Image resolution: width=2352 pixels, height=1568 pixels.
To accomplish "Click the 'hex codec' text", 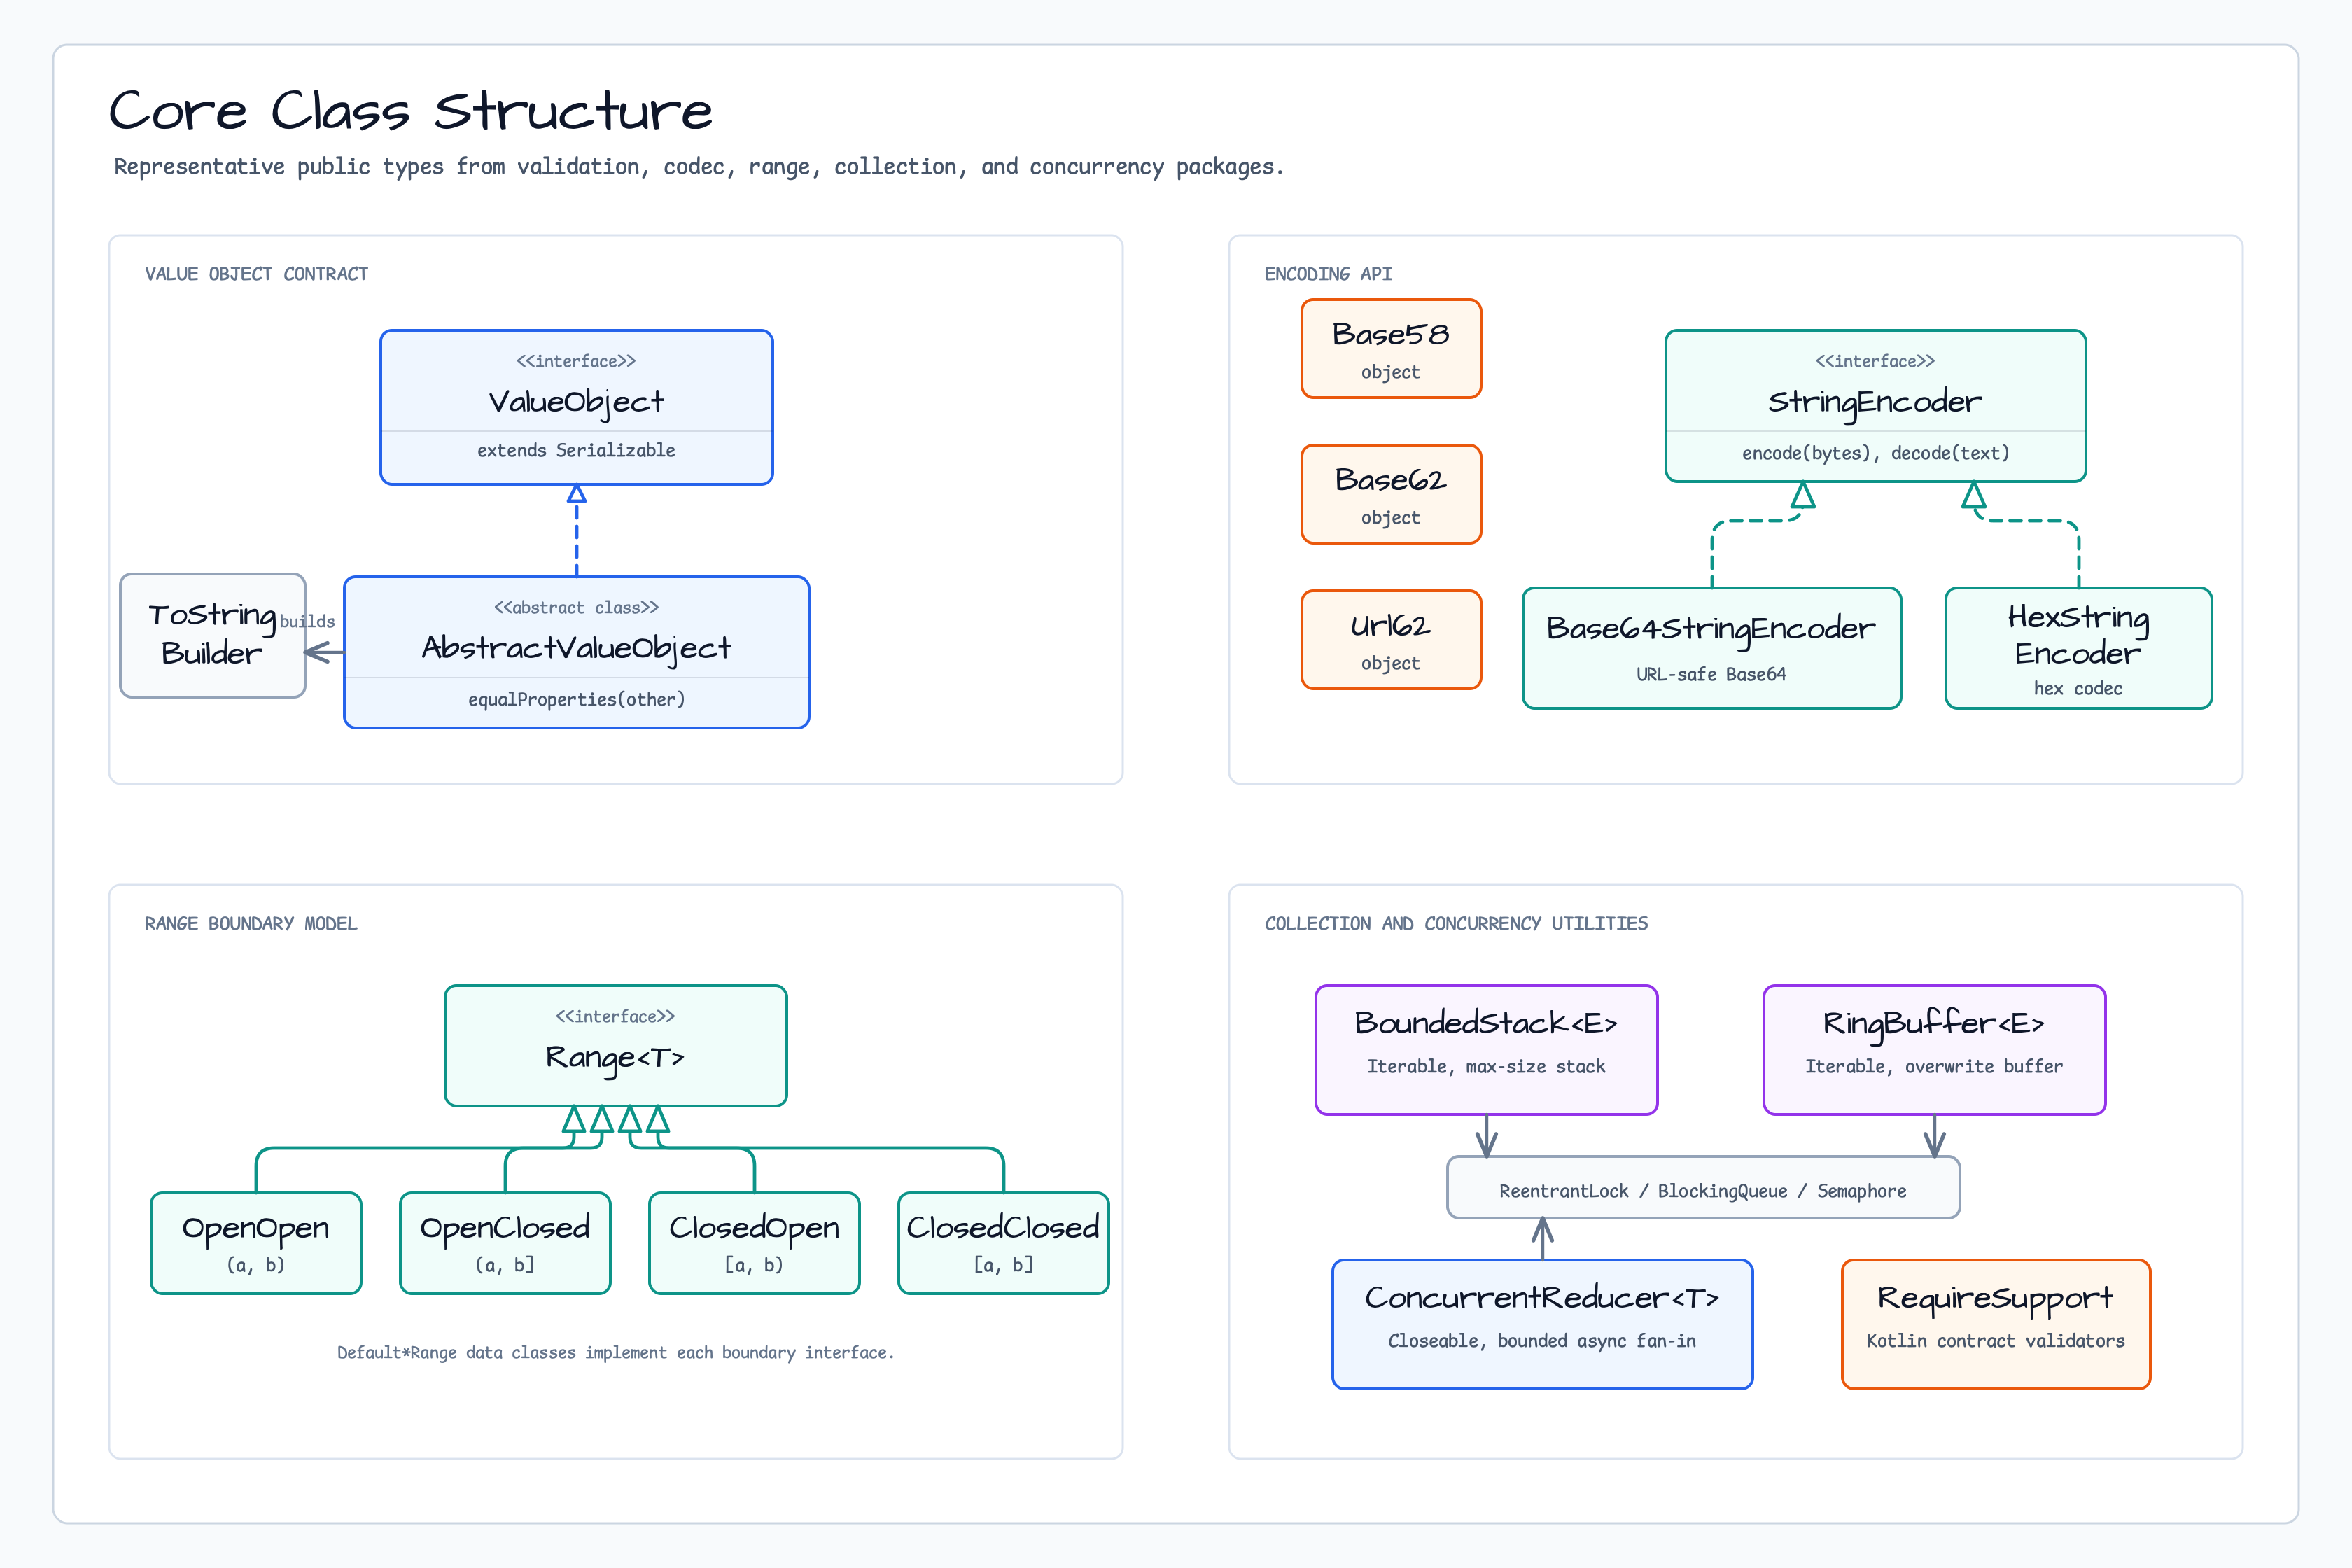I will (2078, 689).
